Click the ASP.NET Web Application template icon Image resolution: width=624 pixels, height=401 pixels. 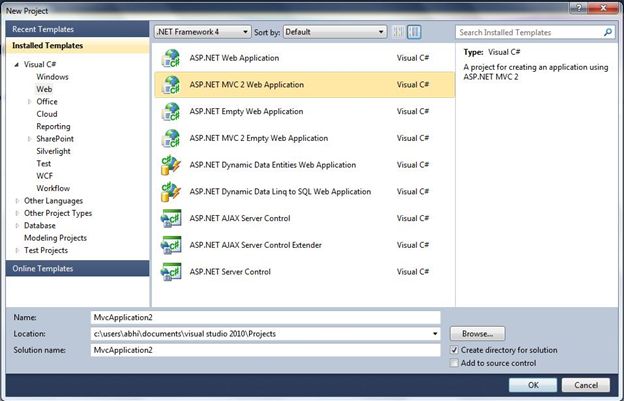[x=171, y=57]
